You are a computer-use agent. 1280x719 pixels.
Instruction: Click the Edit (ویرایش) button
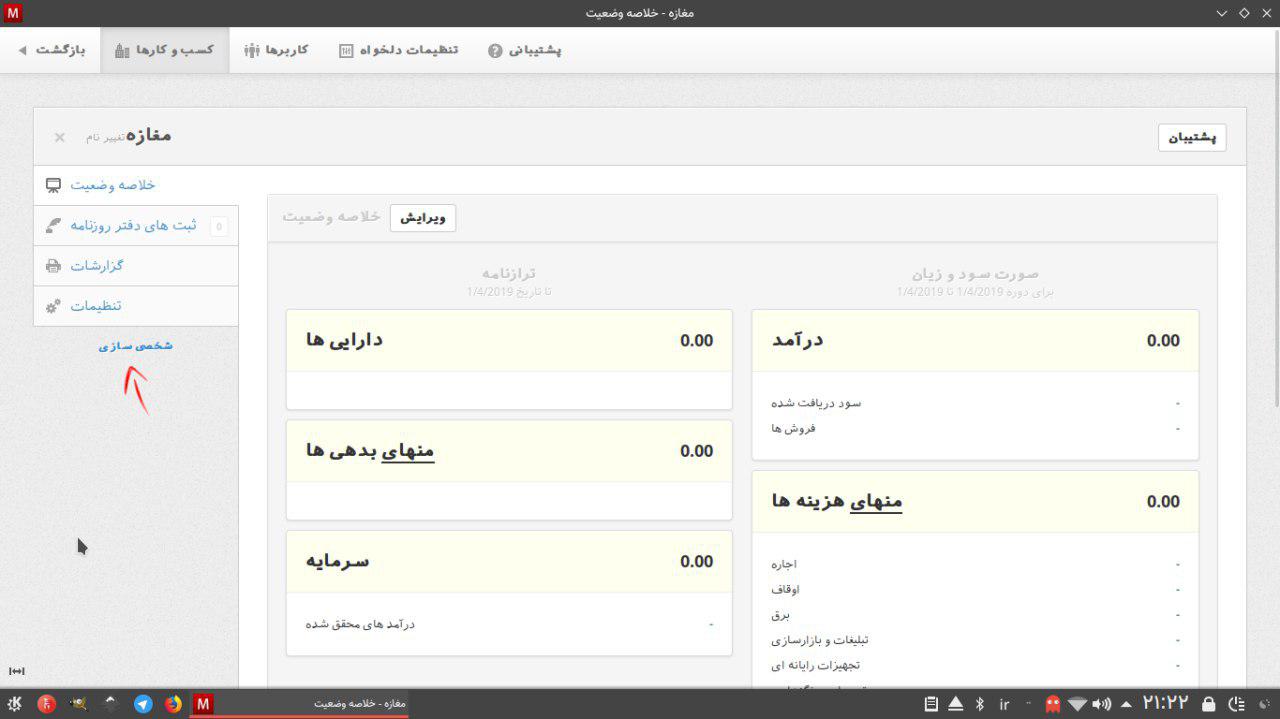pos(422,218)
